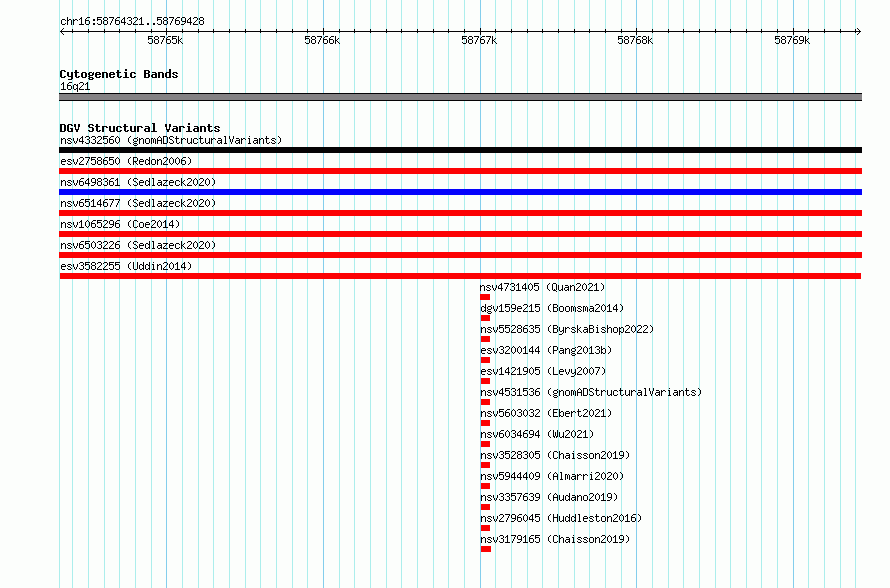Click the small red marker under nsv5528635
The image size is (890, 588).
click(x=485, y=339)
